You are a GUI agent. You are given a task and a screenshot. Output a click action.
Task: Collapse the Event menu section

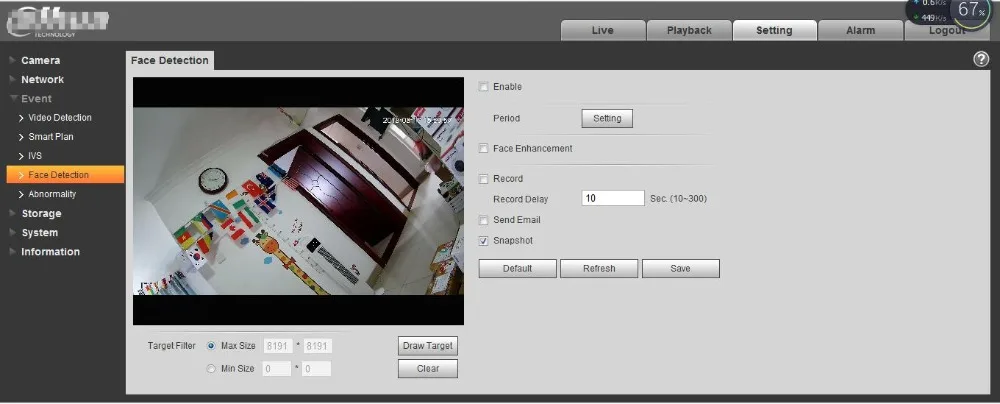[36, 99]
